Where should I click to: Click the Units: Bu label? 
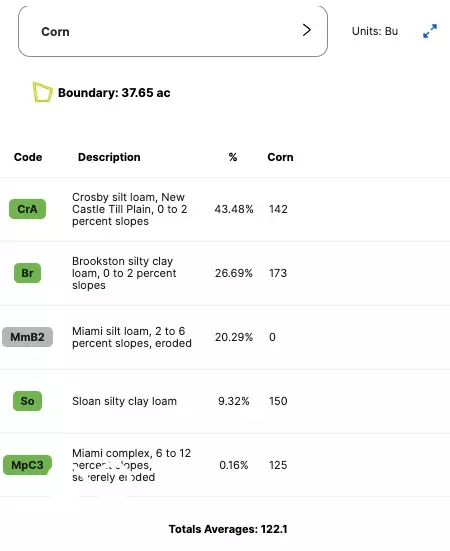point(375,31)
